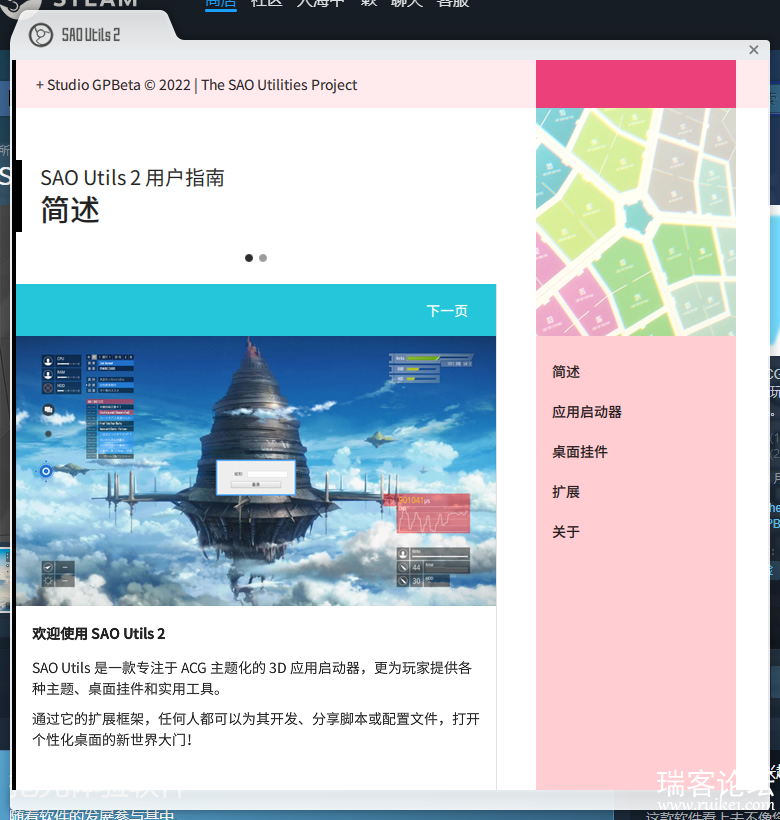Click the Studio GPBeta © 2022 copyright text

pyautogui.click(x=197, y=85)
